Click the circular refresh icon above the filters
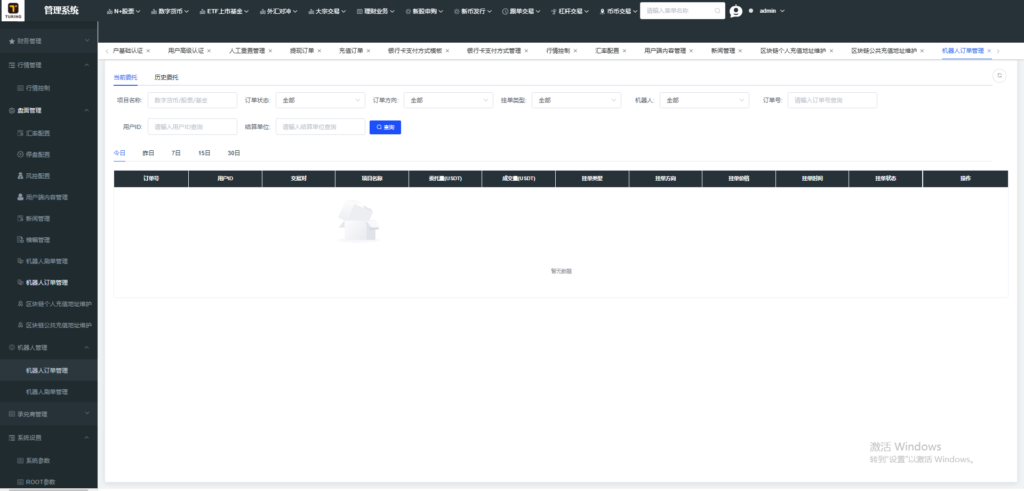1024x491 pixels. pos(999,76)
